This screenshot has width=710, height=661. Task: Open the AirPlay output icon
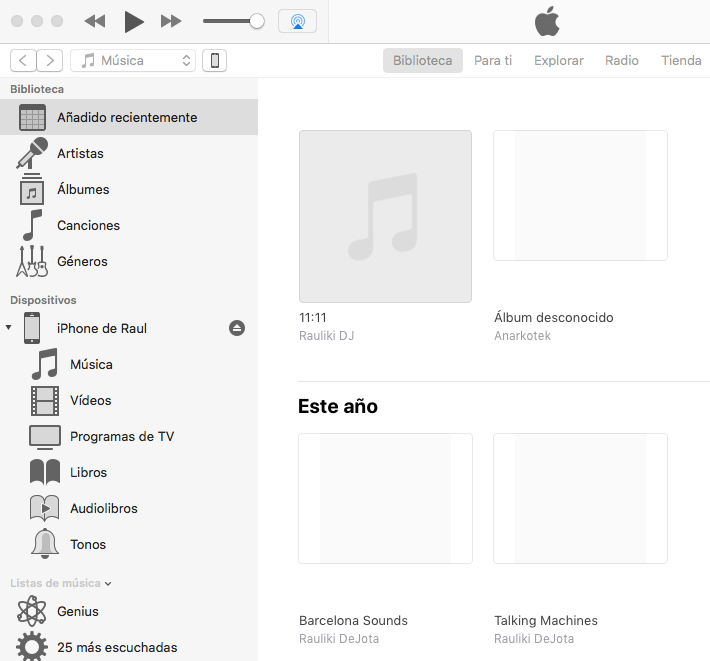pos(297,21)
